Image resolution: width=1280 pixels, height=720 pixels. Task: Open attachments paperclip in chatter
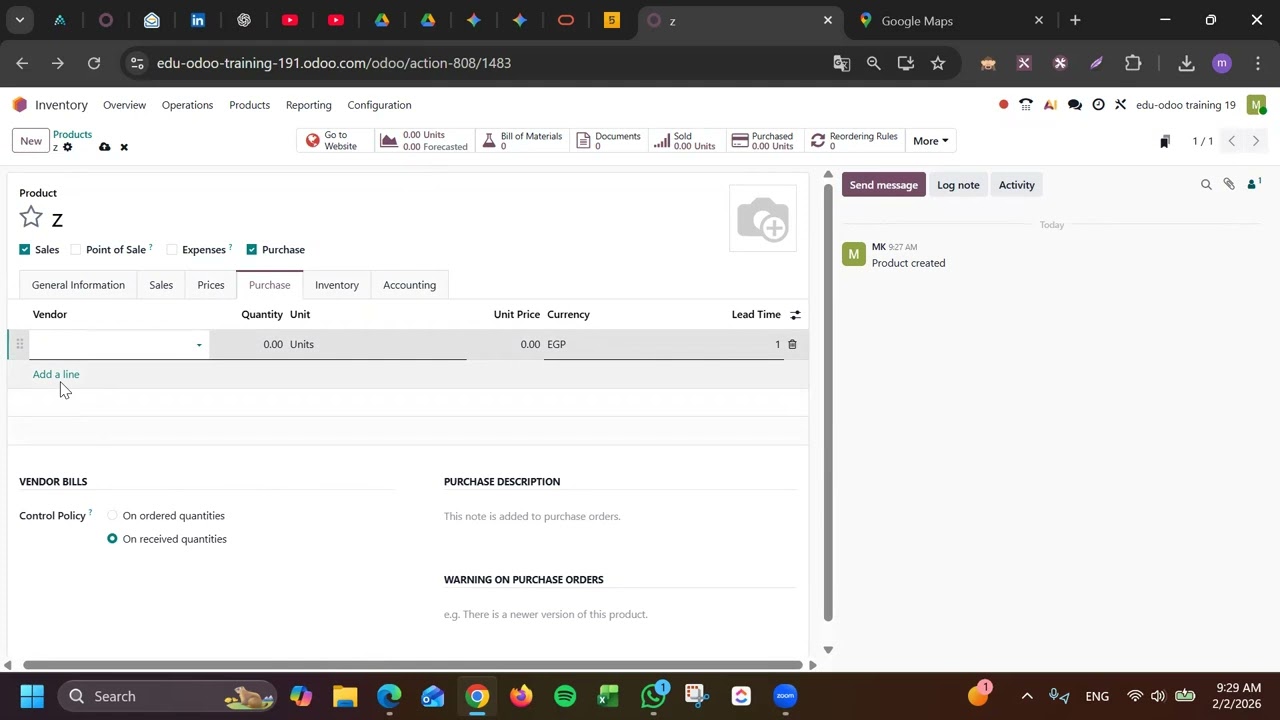click(1229, 184)
